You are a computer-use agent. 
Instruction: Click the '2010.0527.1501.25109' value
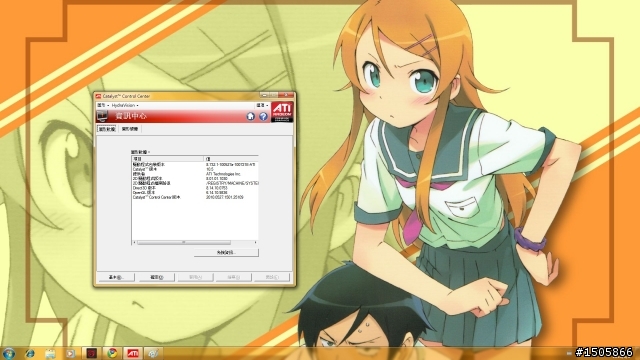pyautogui.click(x=224, y=197)
